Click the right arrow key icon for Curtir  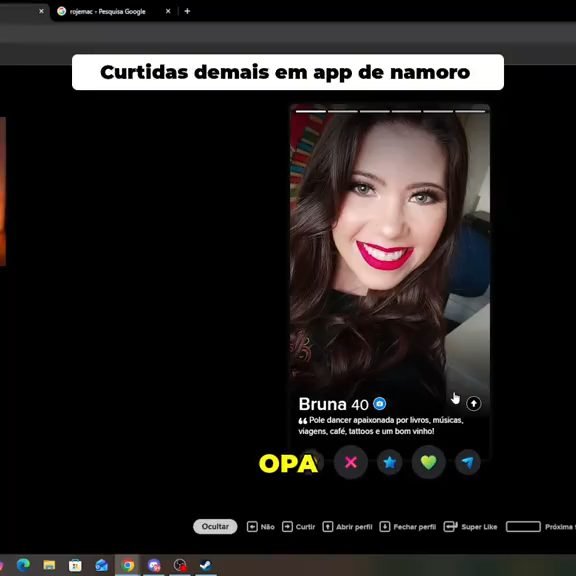pyautogui.click(x=287, y=526)
